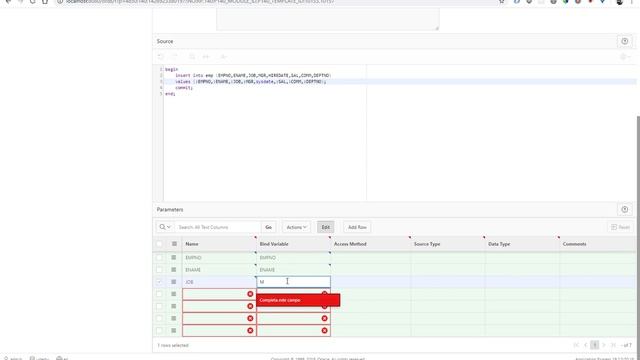Viewport: 640px width, 360px height.
Task: Select page 1 in grid pagination
Action: click(x=595, y=345)
